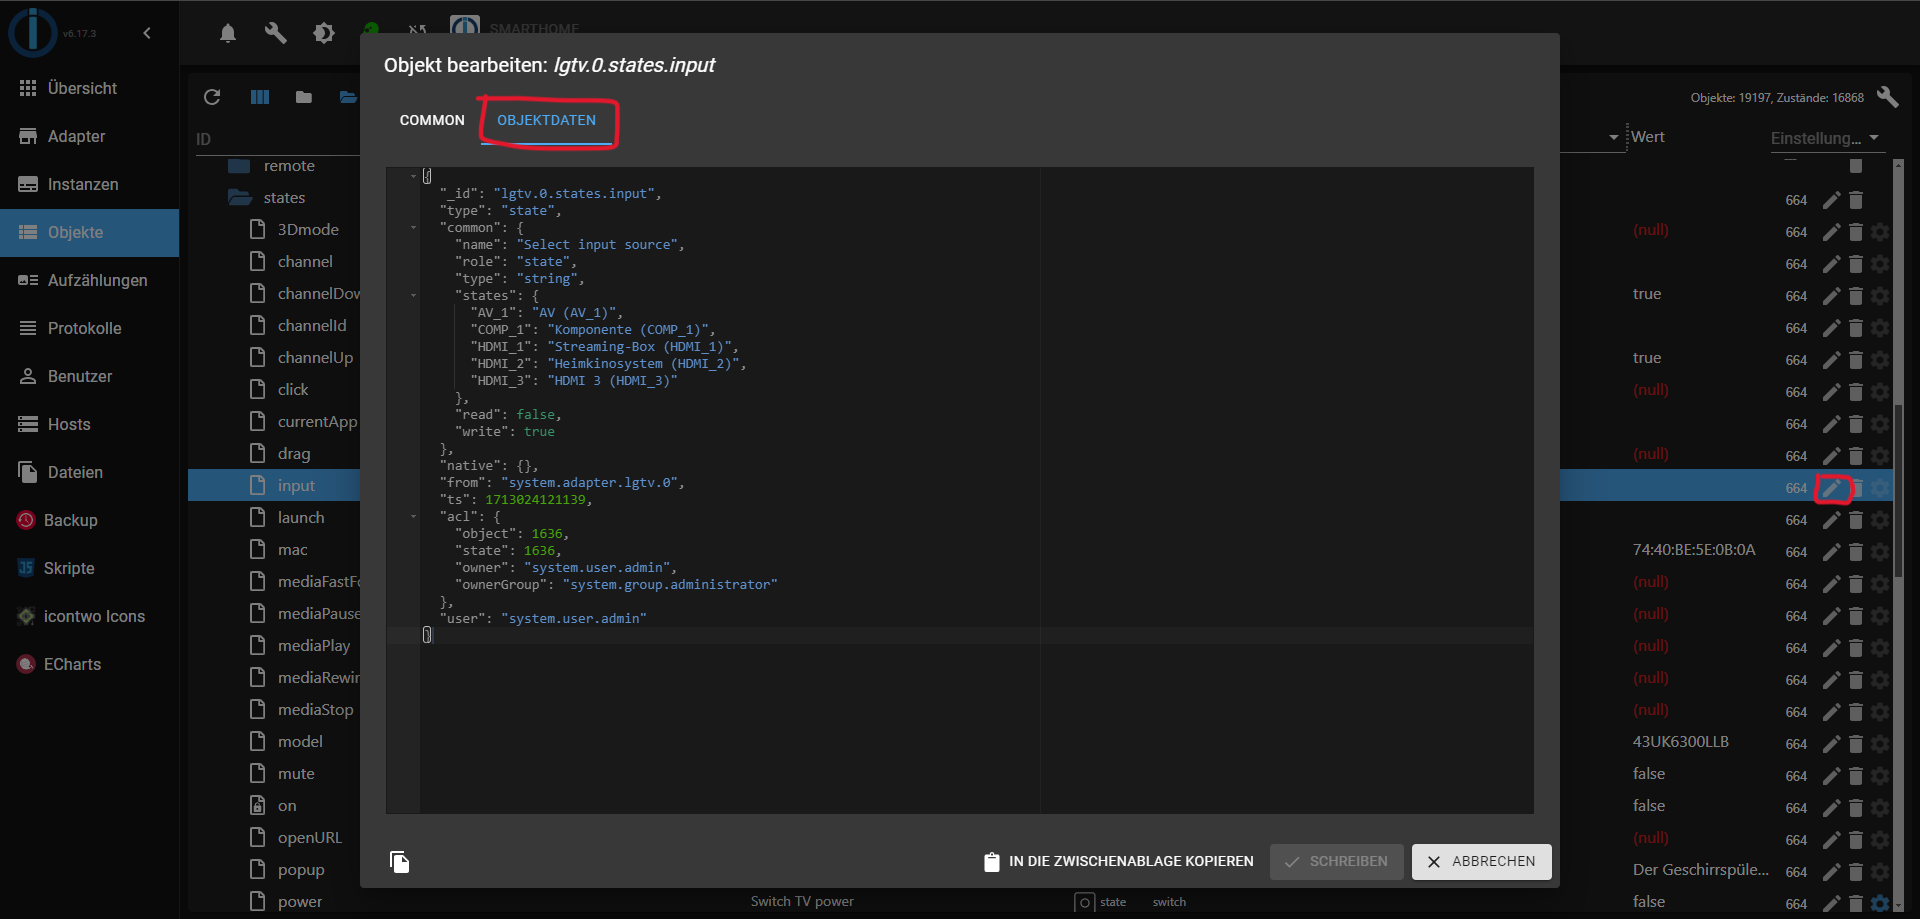Screen dimensions: 1920x919
Task: Delete the launch row with trash icon
Action: click(1856, 520)
